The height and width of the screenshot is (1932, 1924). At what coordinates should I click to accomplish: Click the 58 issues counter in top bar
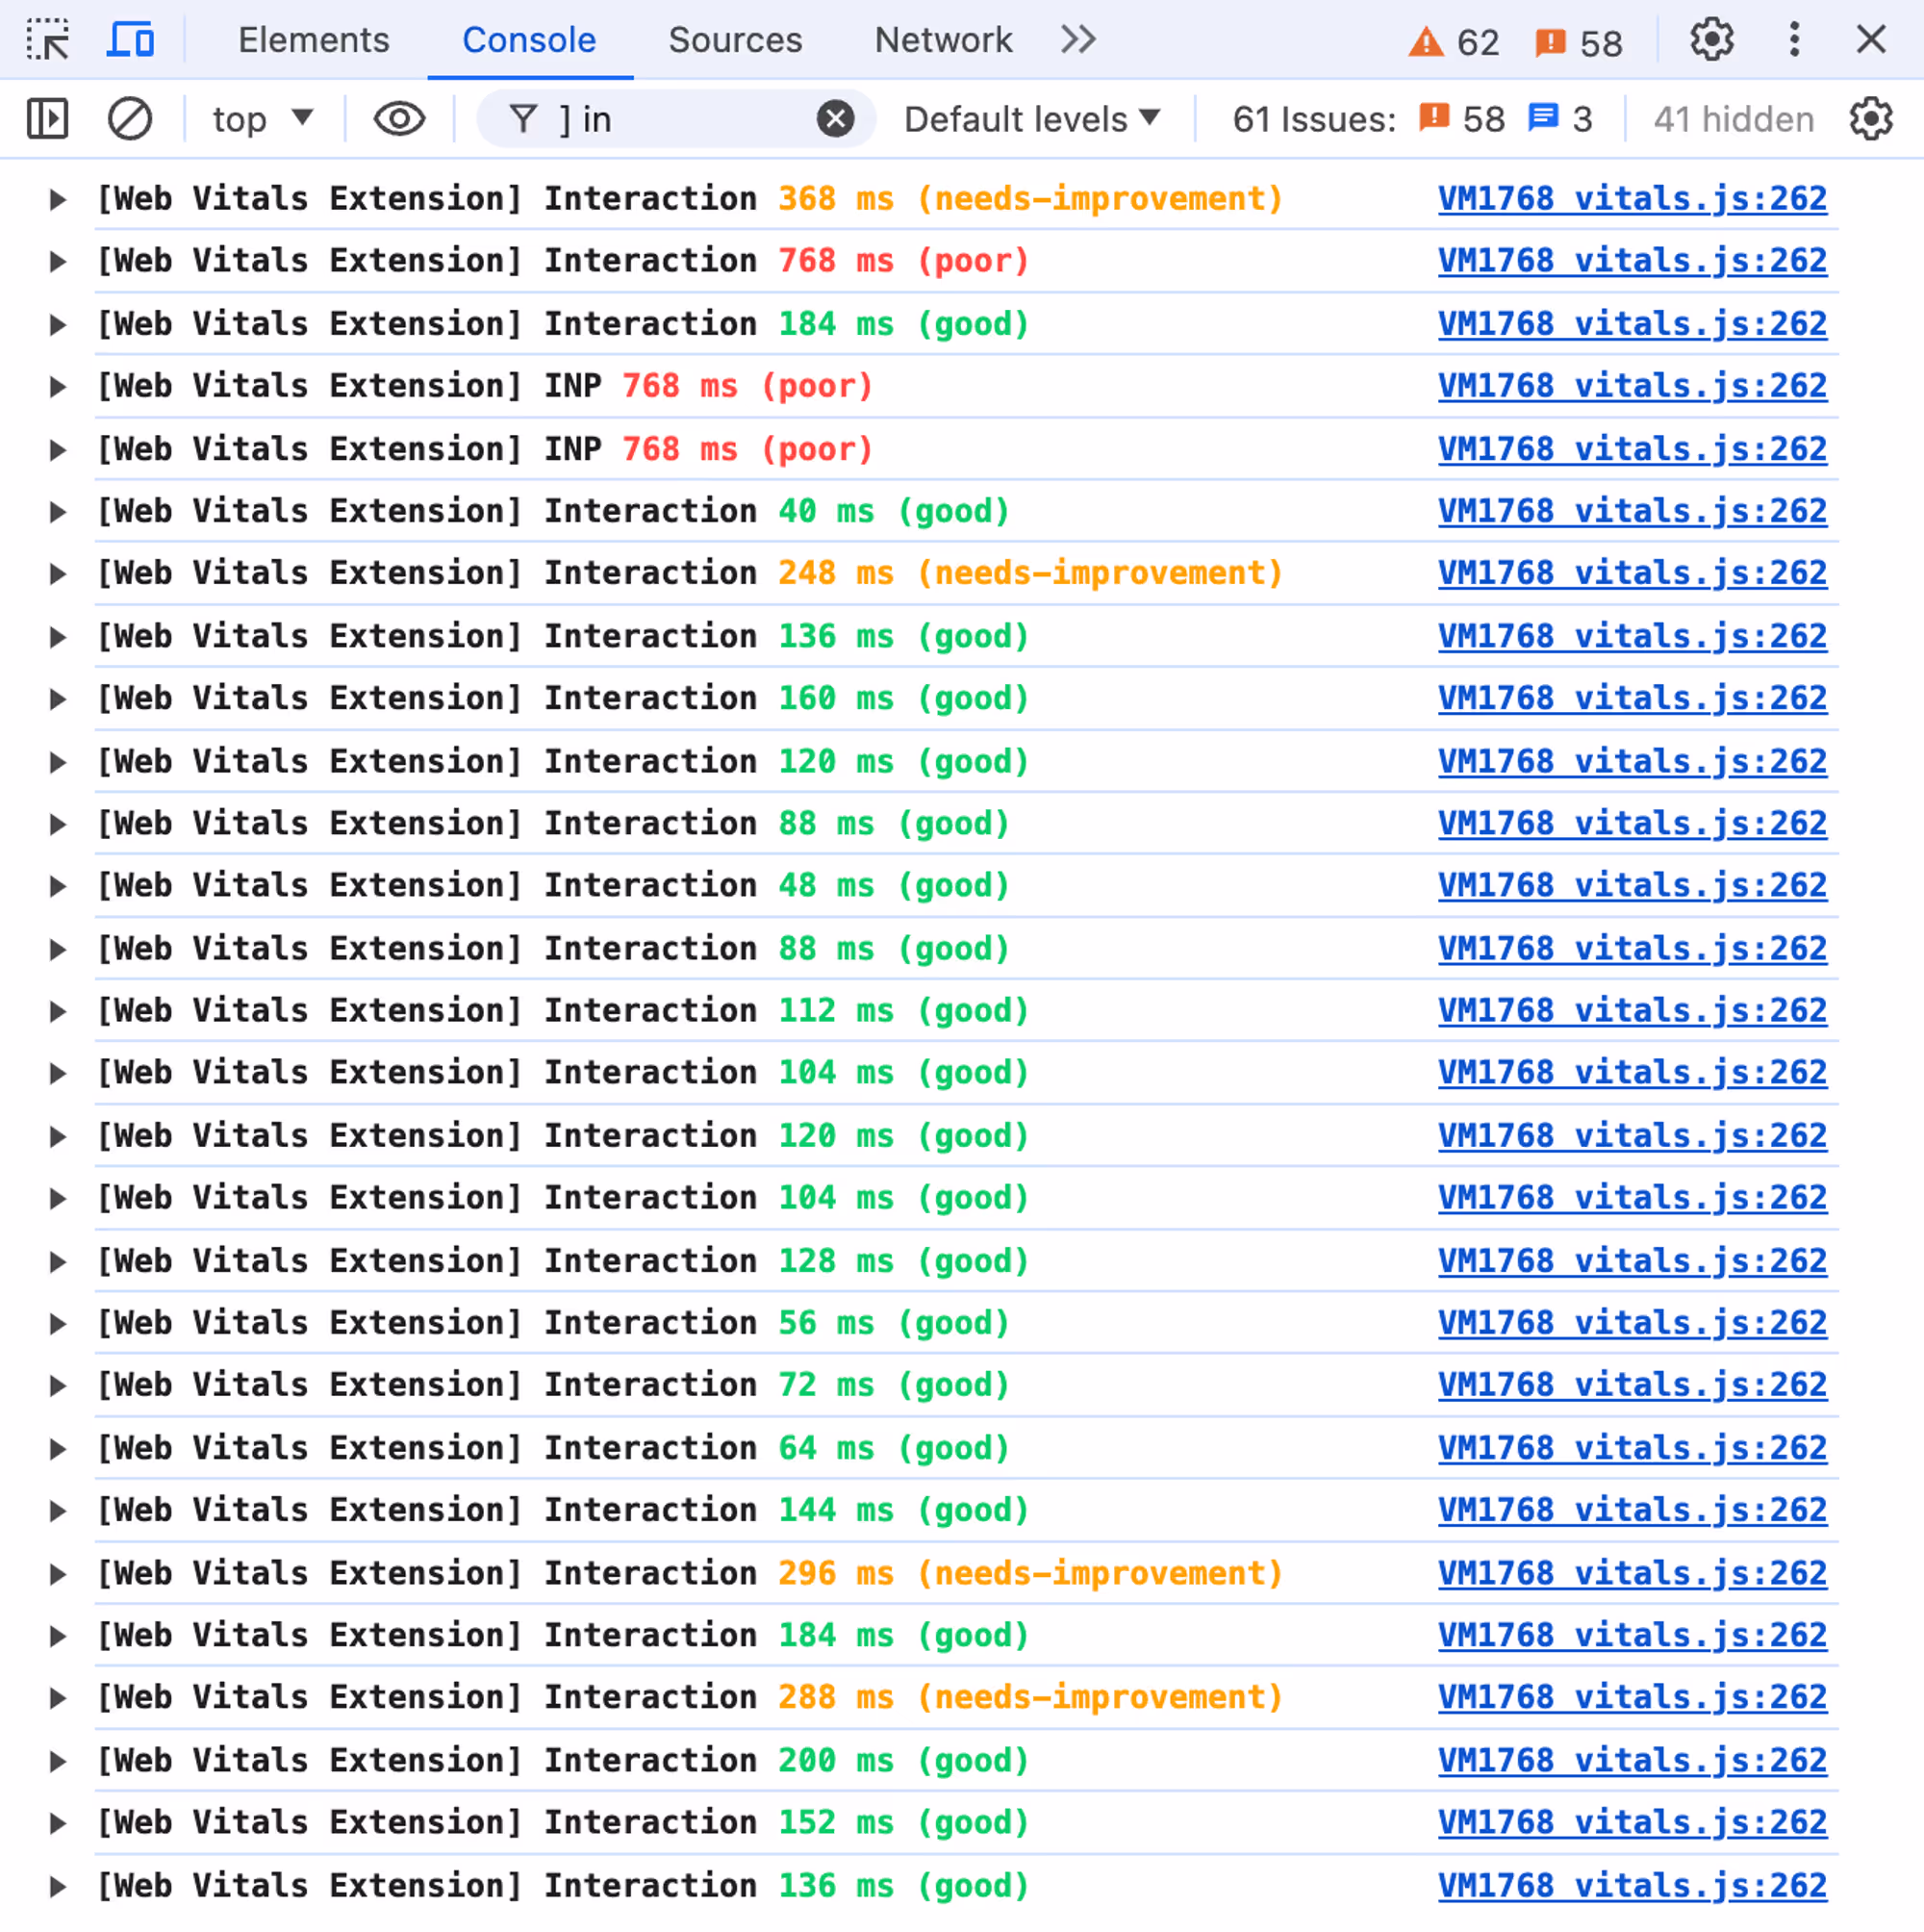(1578, 42)
